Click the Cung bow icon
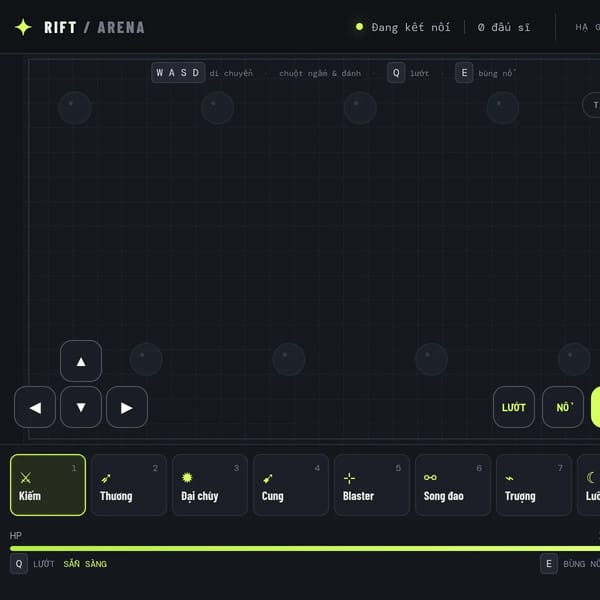Screen dimensions: 600x600 point(268,478)
